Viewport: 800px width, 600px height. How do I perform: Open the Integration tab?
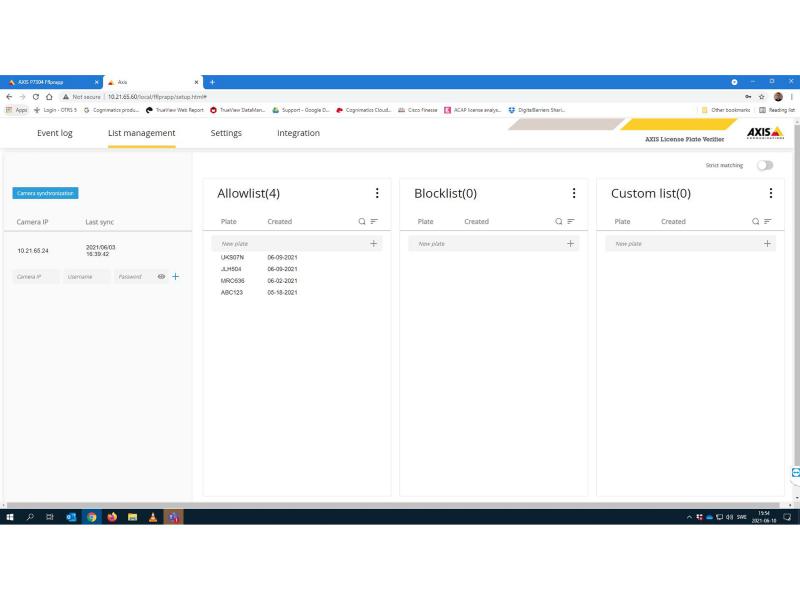click(298, 133)
